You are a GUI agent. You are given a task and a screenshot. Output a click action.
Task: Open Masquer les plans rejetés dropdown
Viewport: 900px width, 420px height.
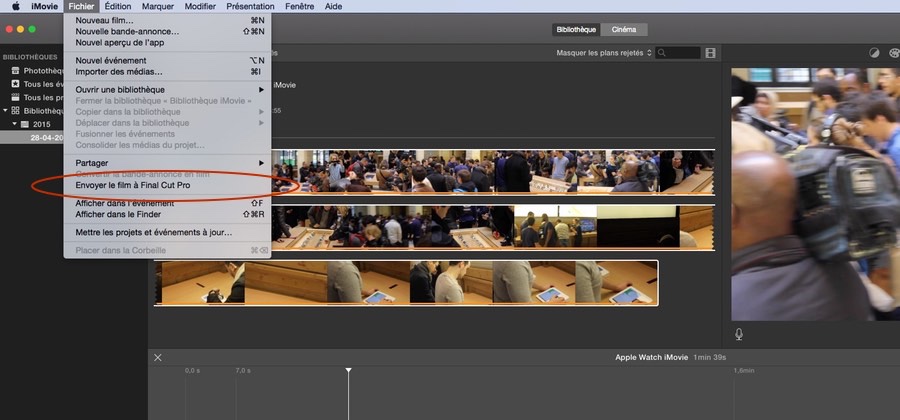(x=604, y=53)
